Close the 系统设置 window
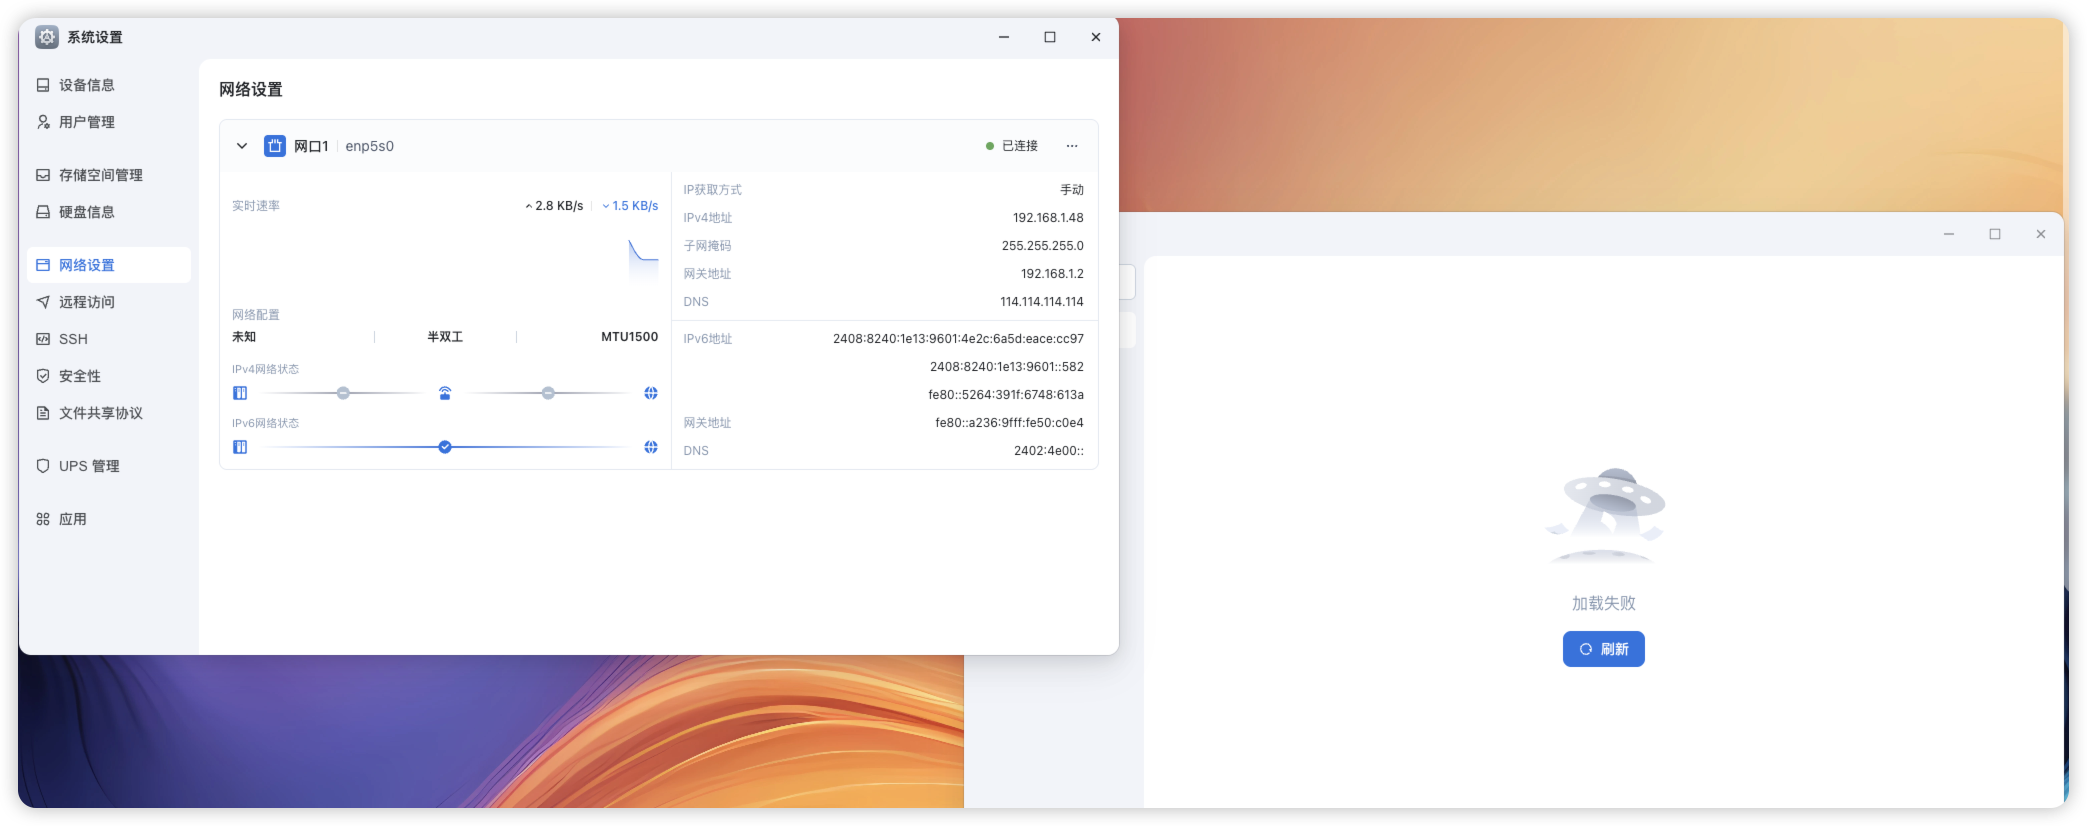This screenshot has height=826, width=2087. (1096, 37)
